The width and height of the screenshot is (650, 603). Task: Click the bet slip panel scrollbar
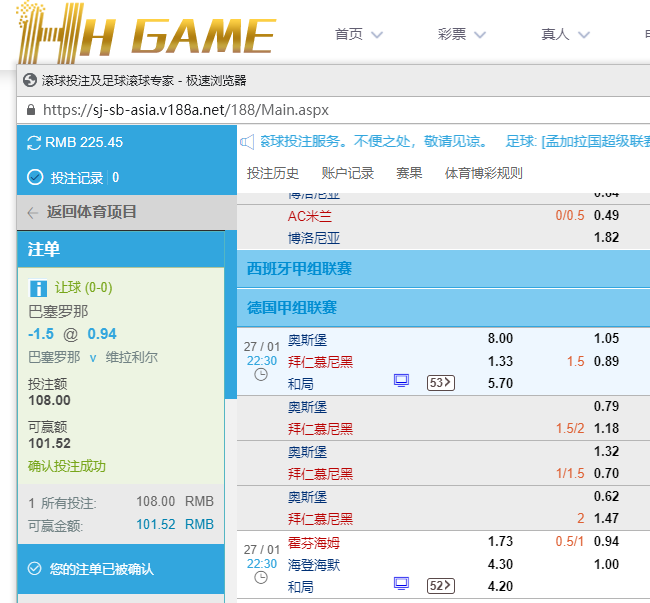coord(231,315)
